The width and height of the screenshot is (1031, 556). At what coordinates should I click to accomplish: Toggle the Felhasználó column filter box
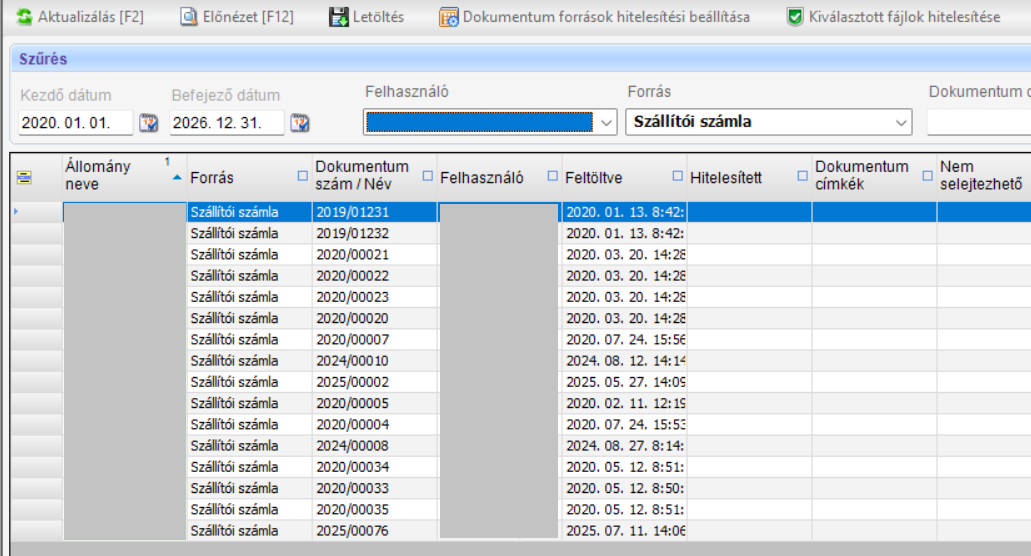(553, 177)
